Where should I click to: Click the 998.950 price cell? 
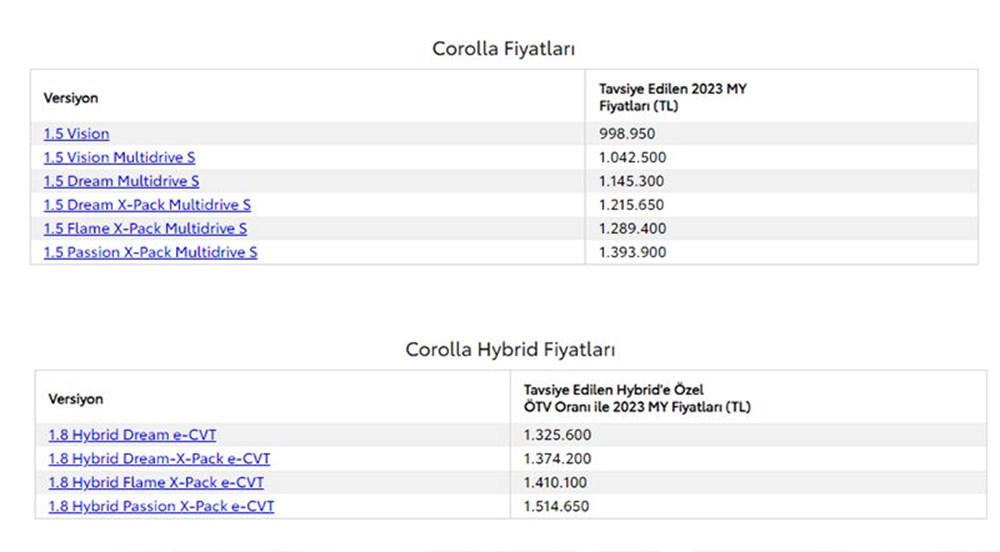click(x=627, y=134)
